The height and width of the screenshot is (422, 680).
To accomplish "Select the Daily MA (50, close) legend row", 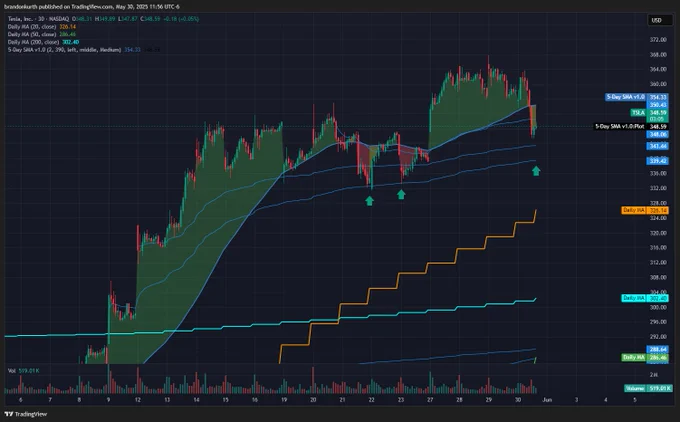I will 42,34.
